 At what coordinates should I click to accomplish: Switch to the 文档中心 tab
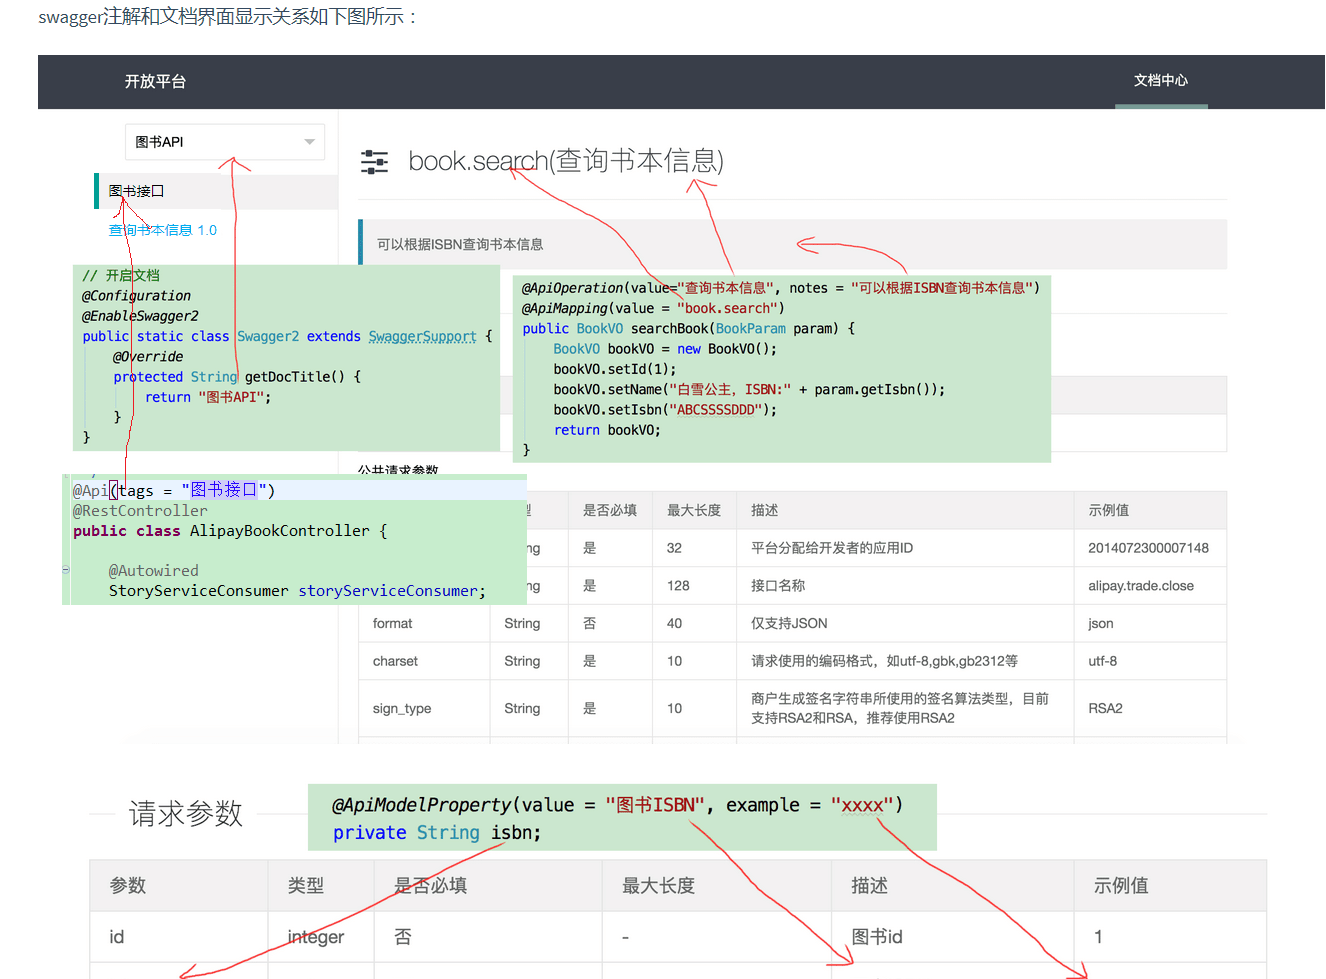pyautogui.click(x=1160, y=81)
